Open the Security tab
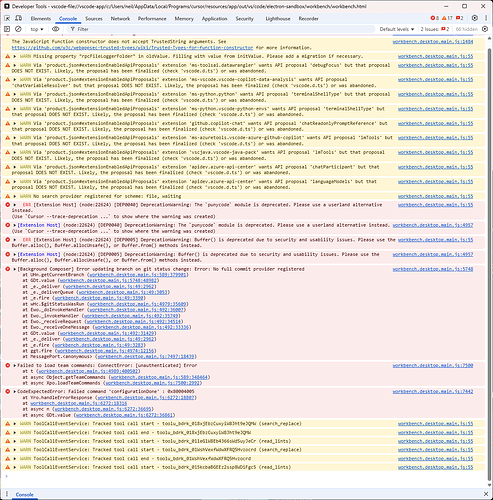The width and height of the screenshot is (493, 500). click(x=244, y=19)
